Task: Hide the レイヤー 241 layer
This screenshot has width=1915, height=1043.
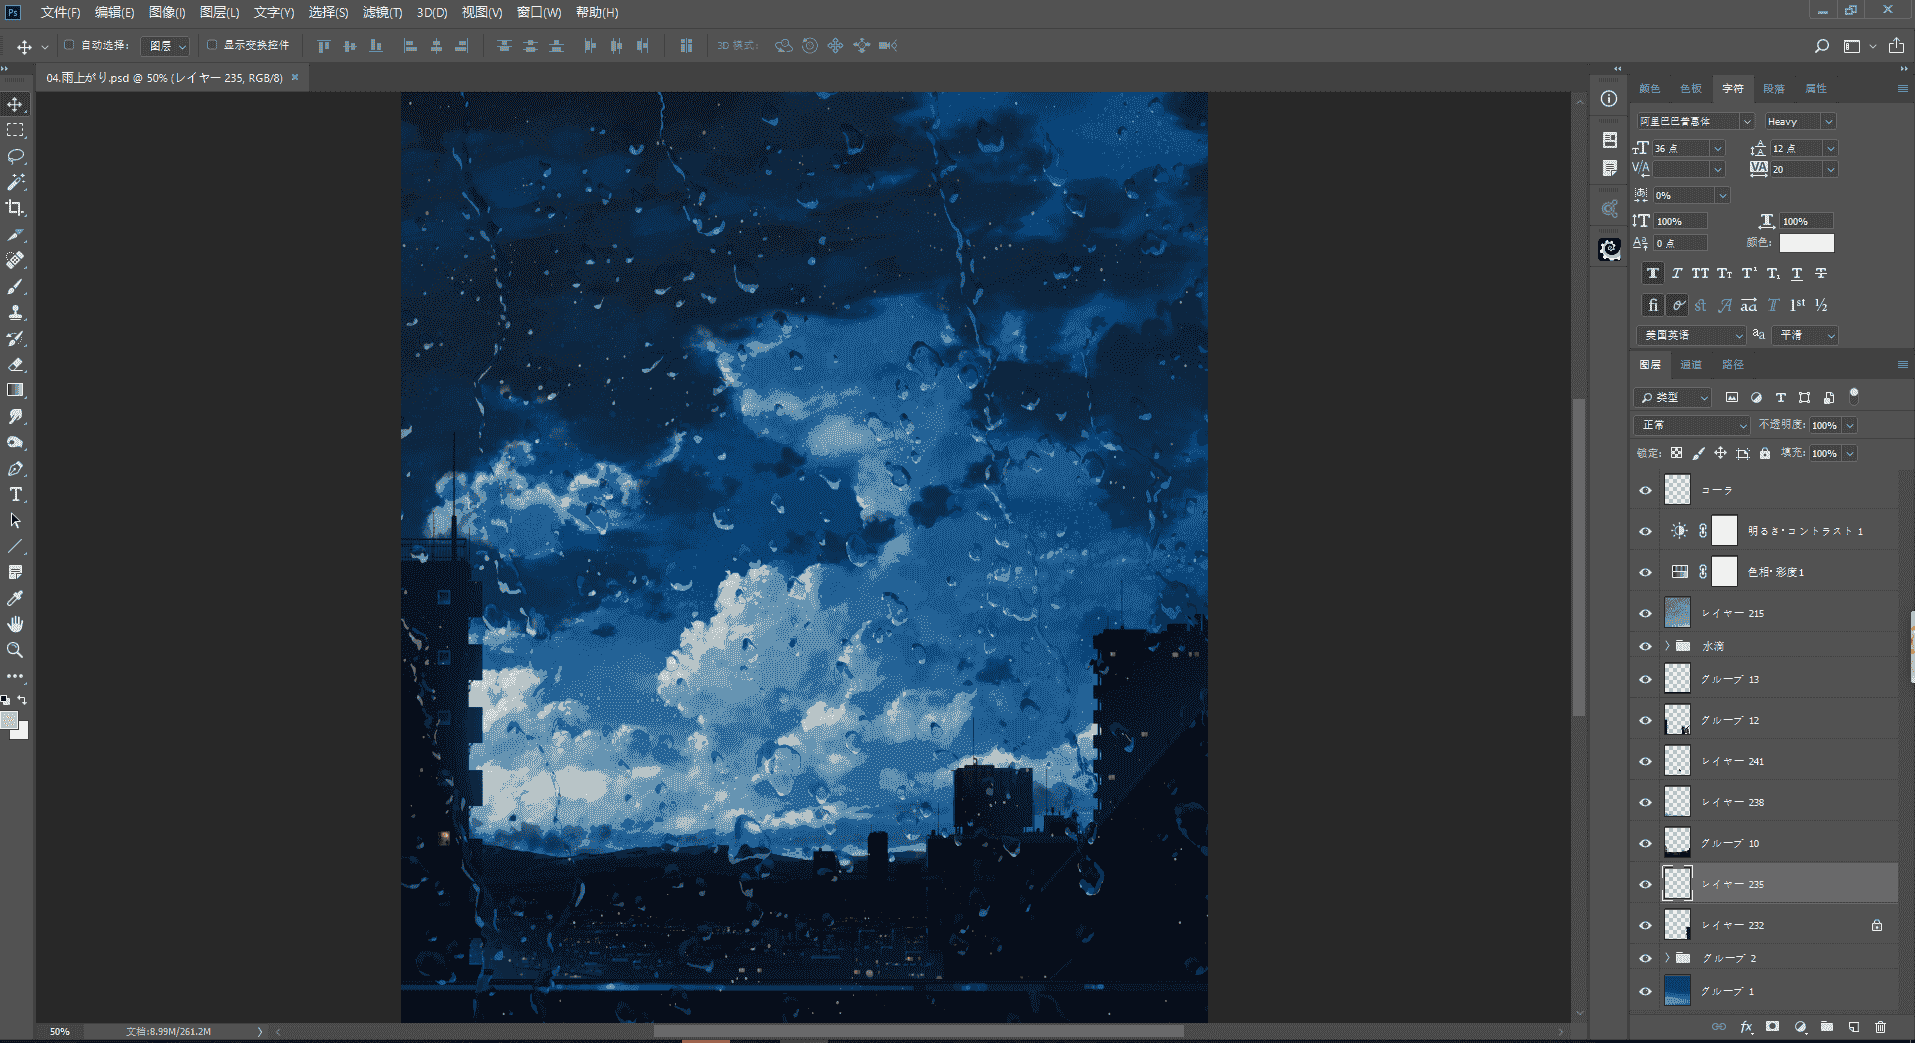Action: 1645,761
